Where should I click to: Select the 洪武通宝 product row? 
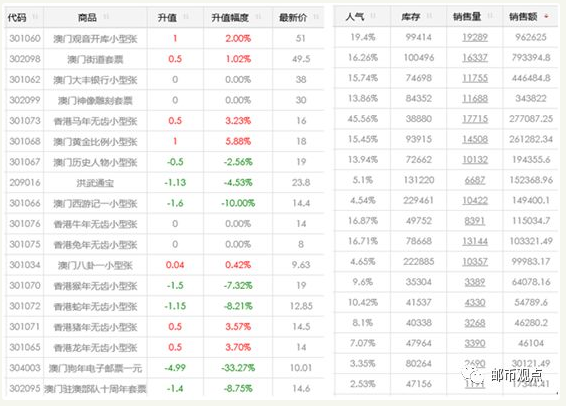[165, 183]
